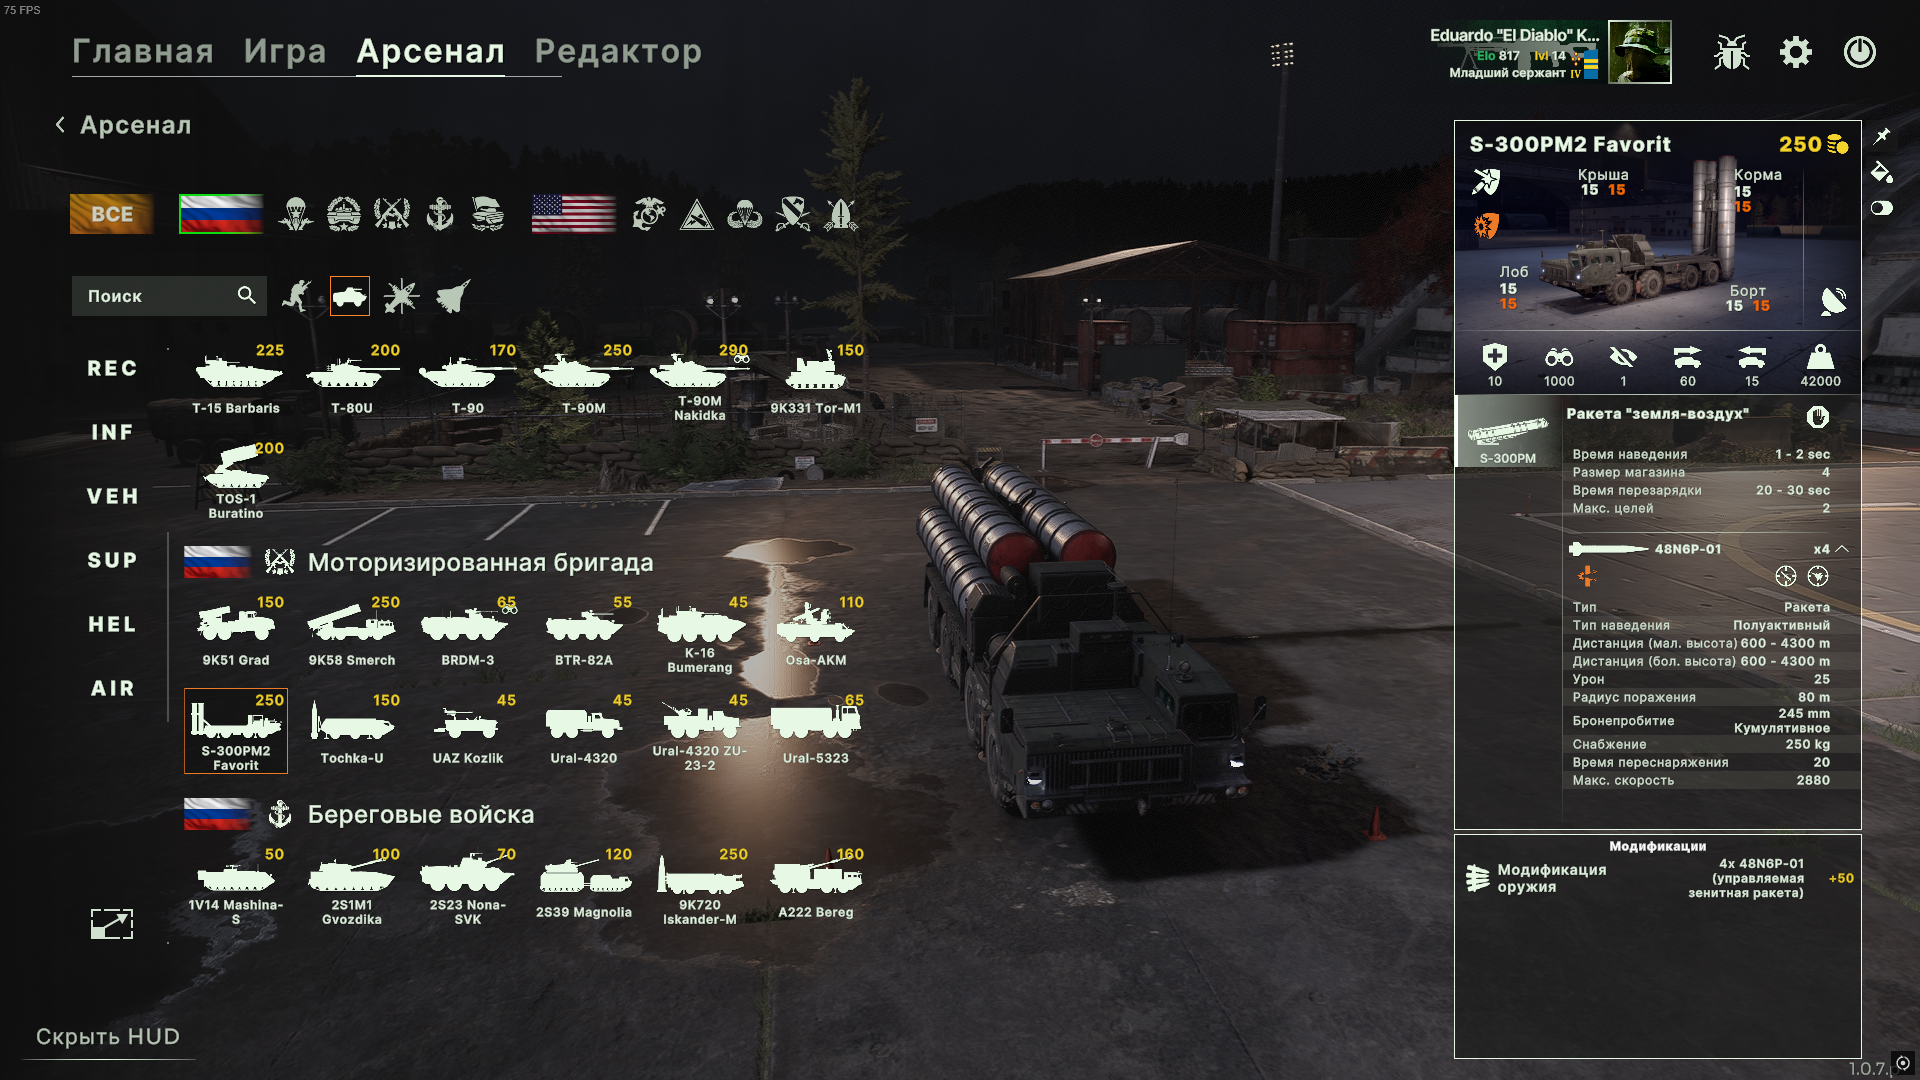The width and height of the screenshot is (1920, 1080).
Task: Switch to the Игра tab
Action: click(285, 51)
